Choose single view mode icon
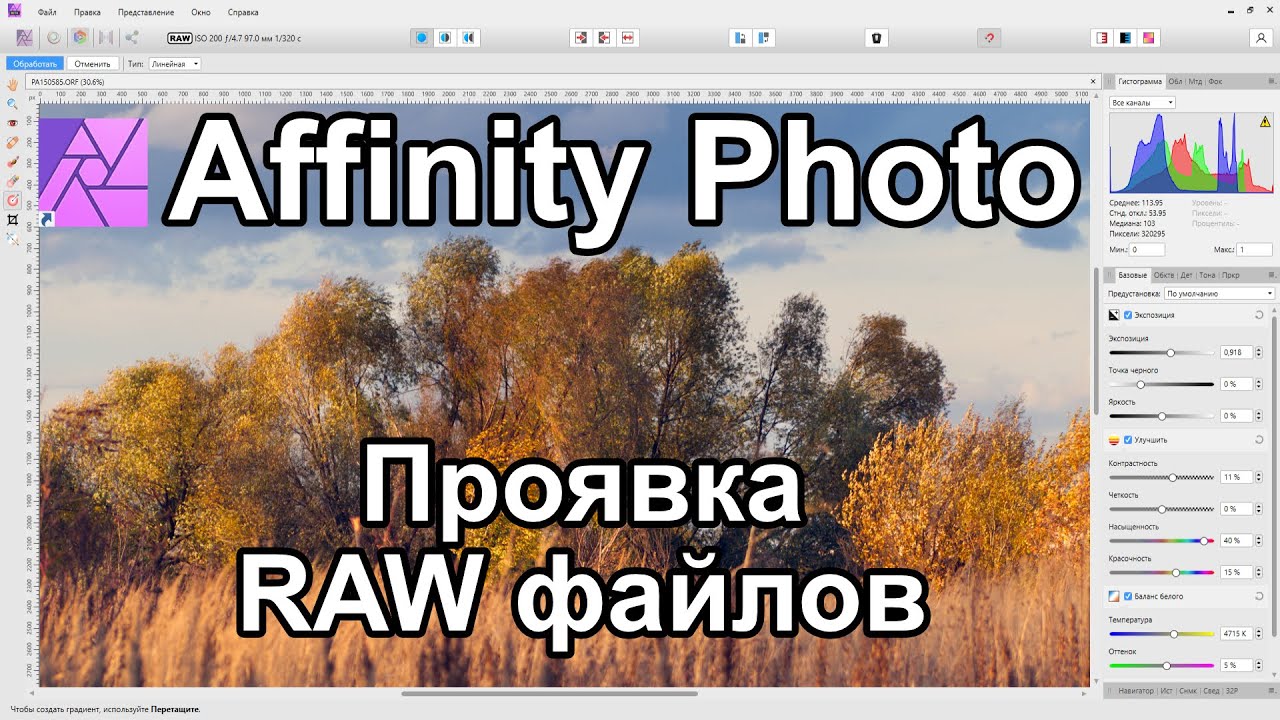This screenshot has width=1280, height=720. pyautogui.click(x=422, y=38)
